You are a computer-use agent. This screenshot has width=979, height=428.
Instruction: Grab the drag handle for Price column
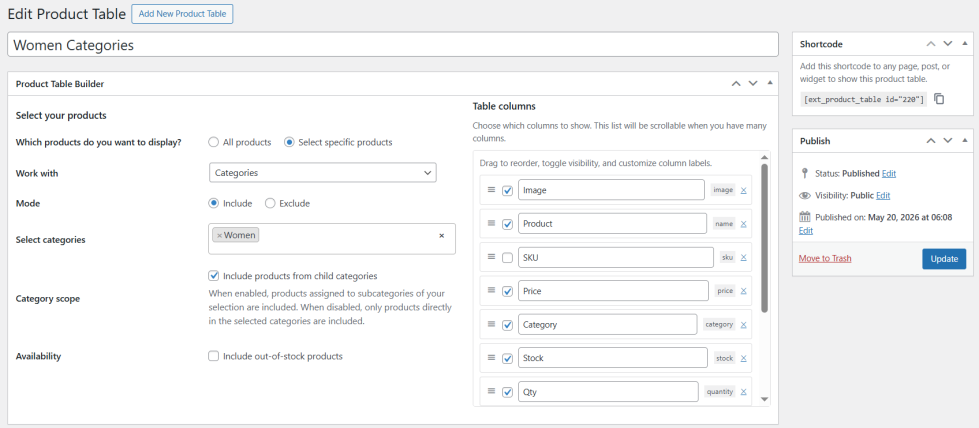491,290
